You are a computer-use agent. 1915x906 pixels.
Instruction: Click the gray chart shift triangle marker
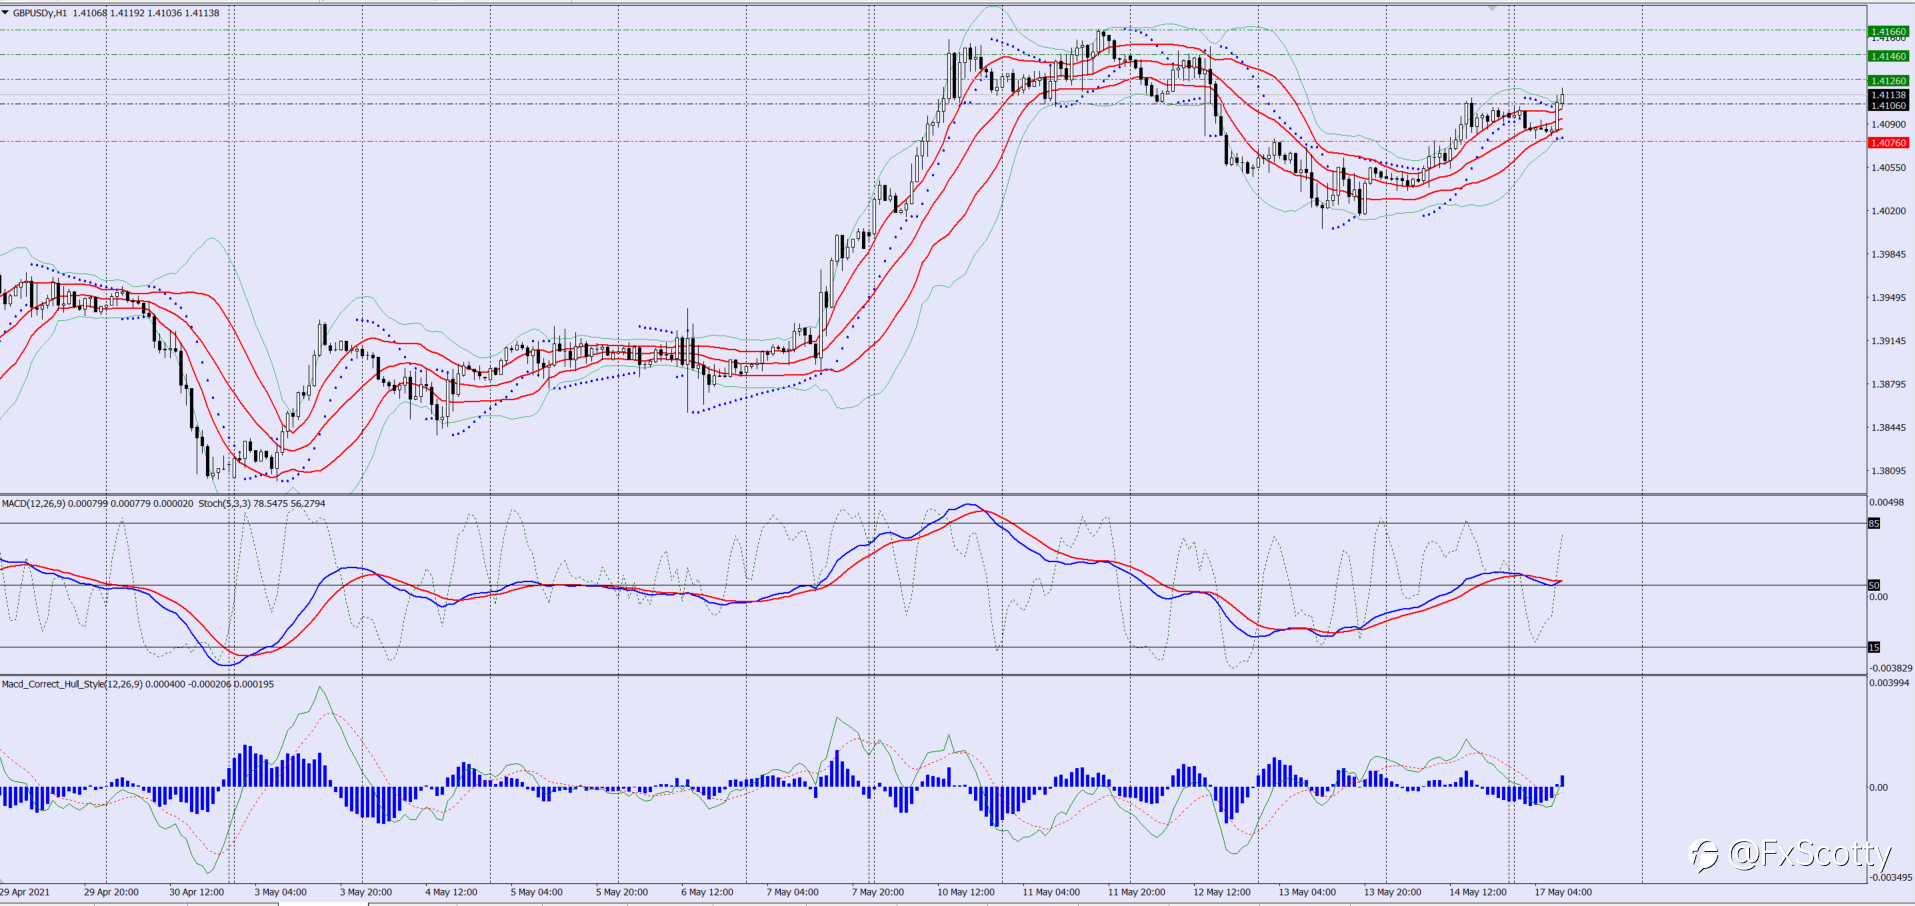[x=1493, y=8]
